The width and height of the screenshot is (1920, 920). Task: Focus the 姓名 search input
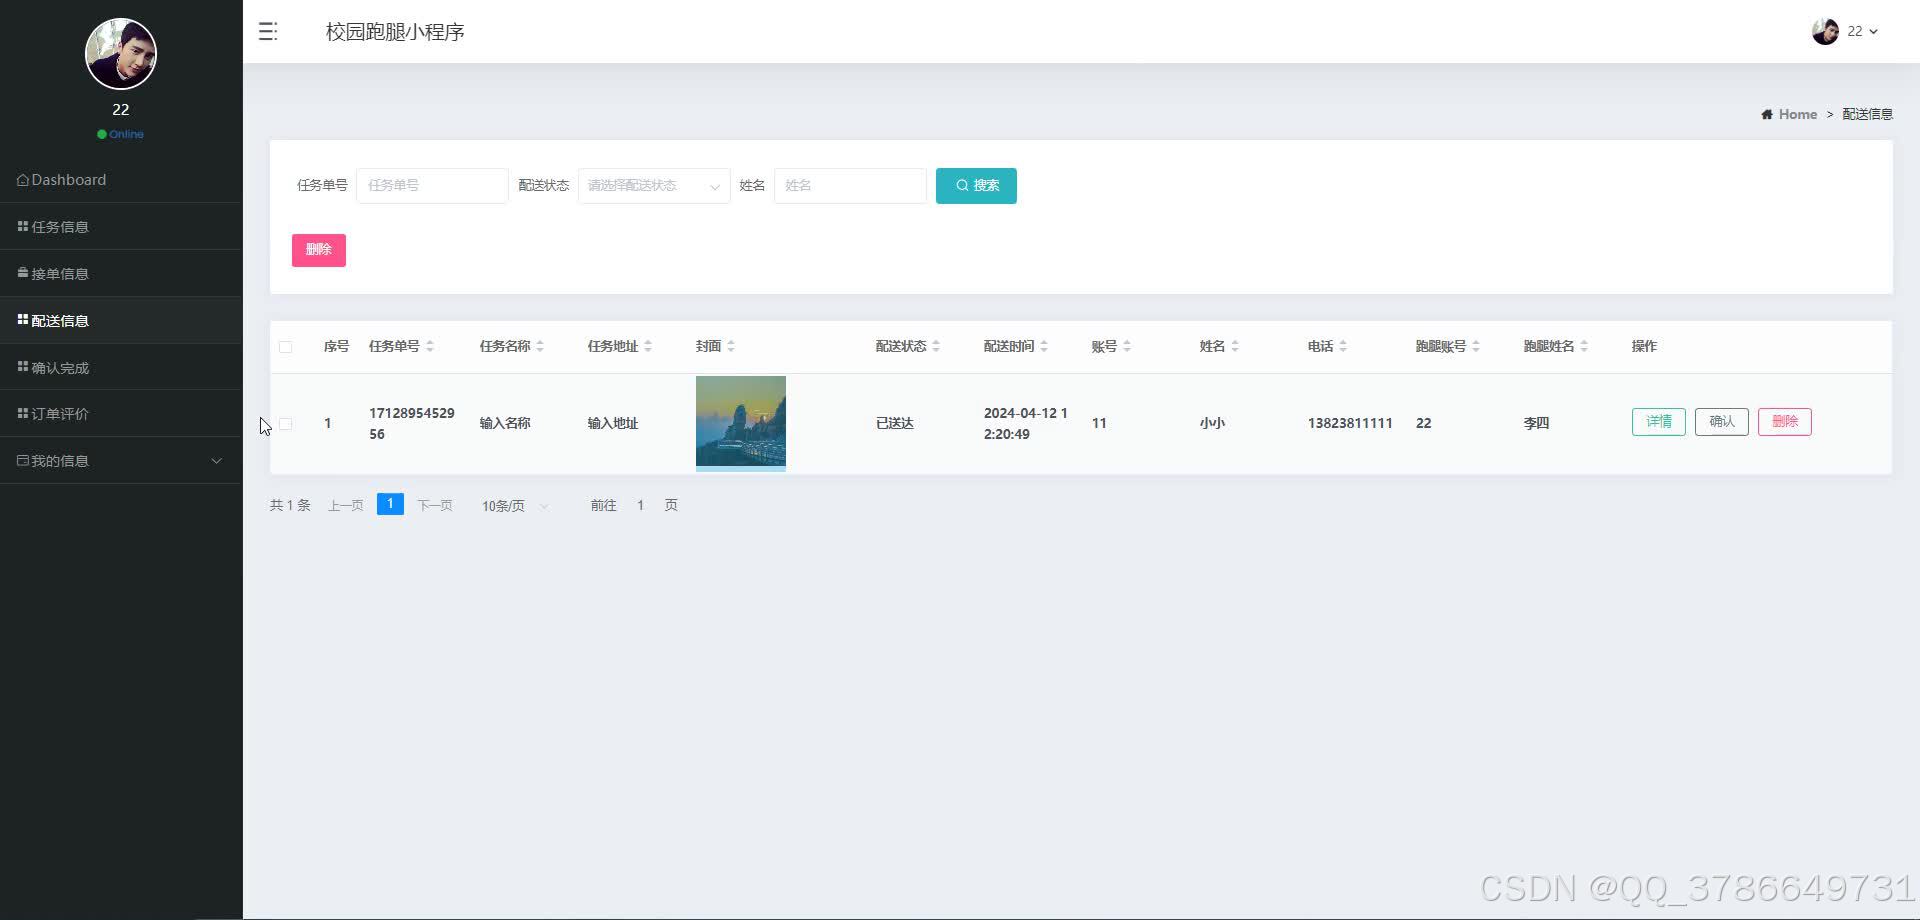click(x=850, y=186)
